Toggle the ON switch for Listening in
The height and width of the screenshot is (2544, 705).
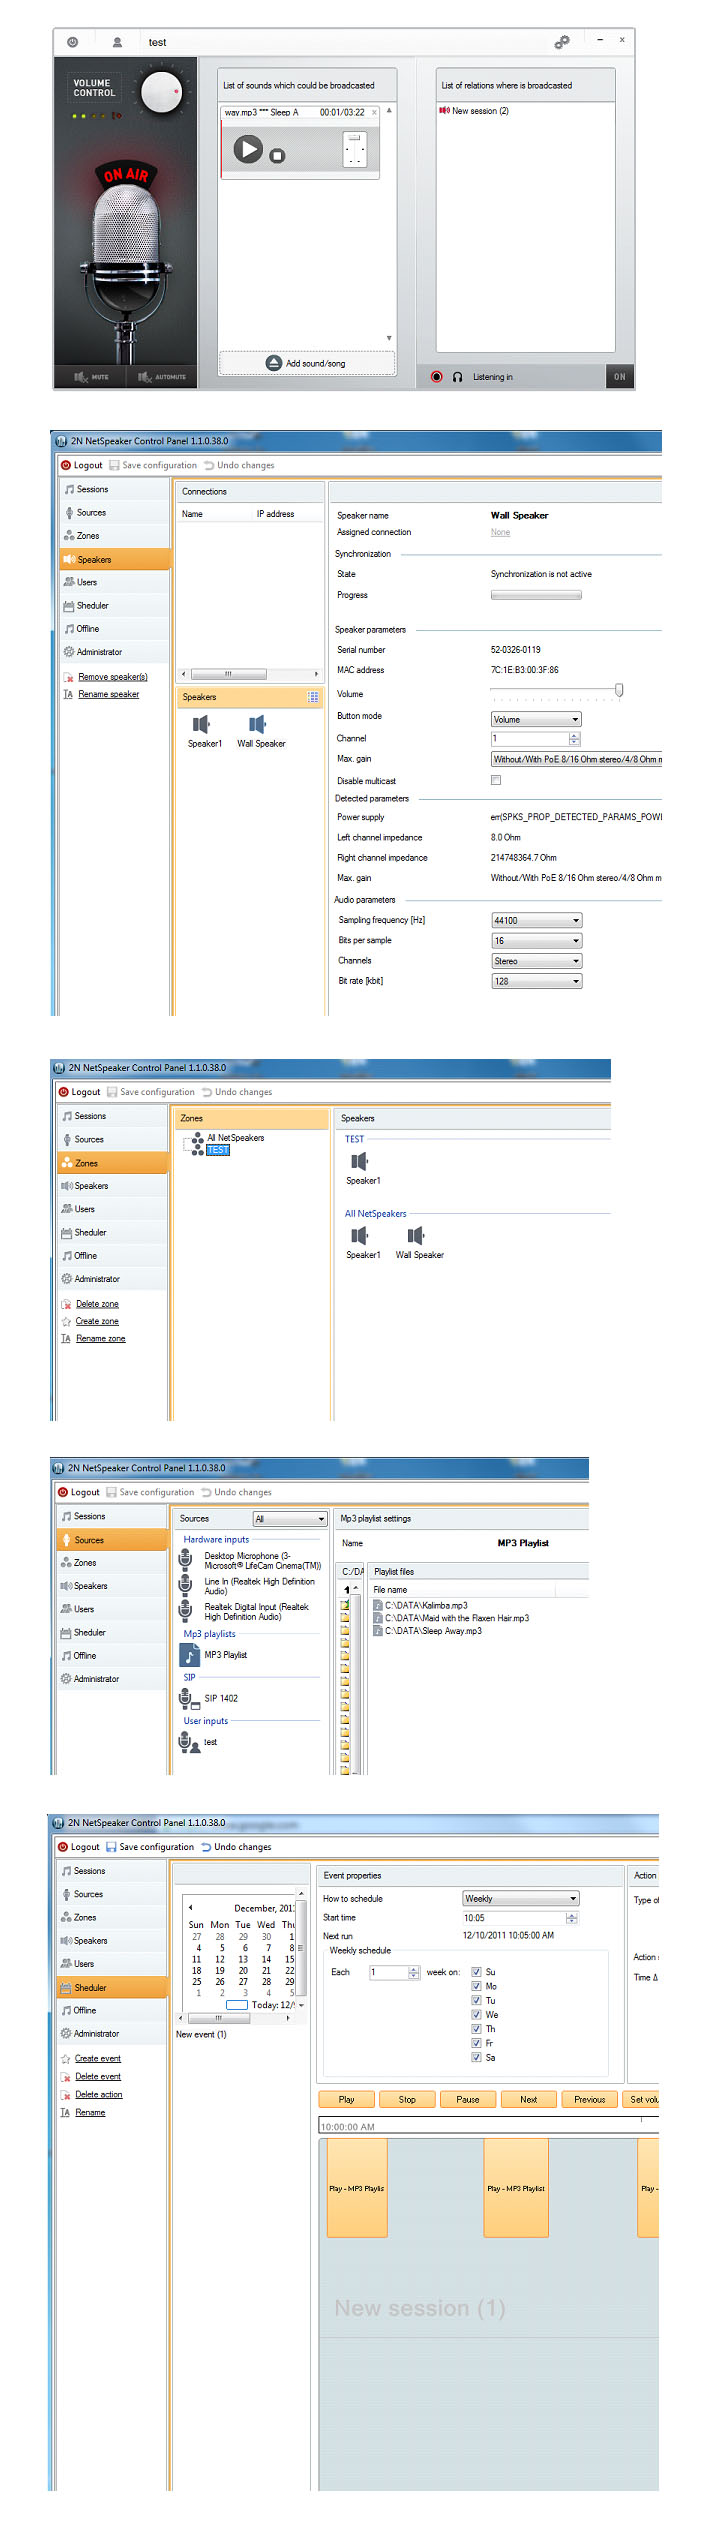pos(620,377)
